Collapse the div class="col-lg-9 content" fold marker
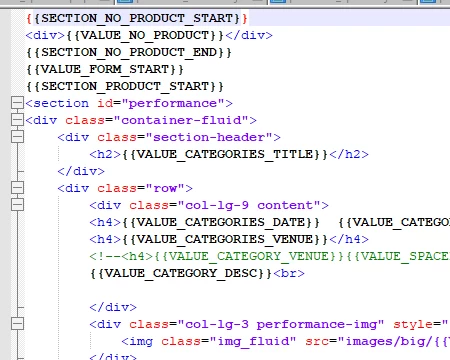The width and height of the screenshot is (450, 360). (x=17, y=205)
